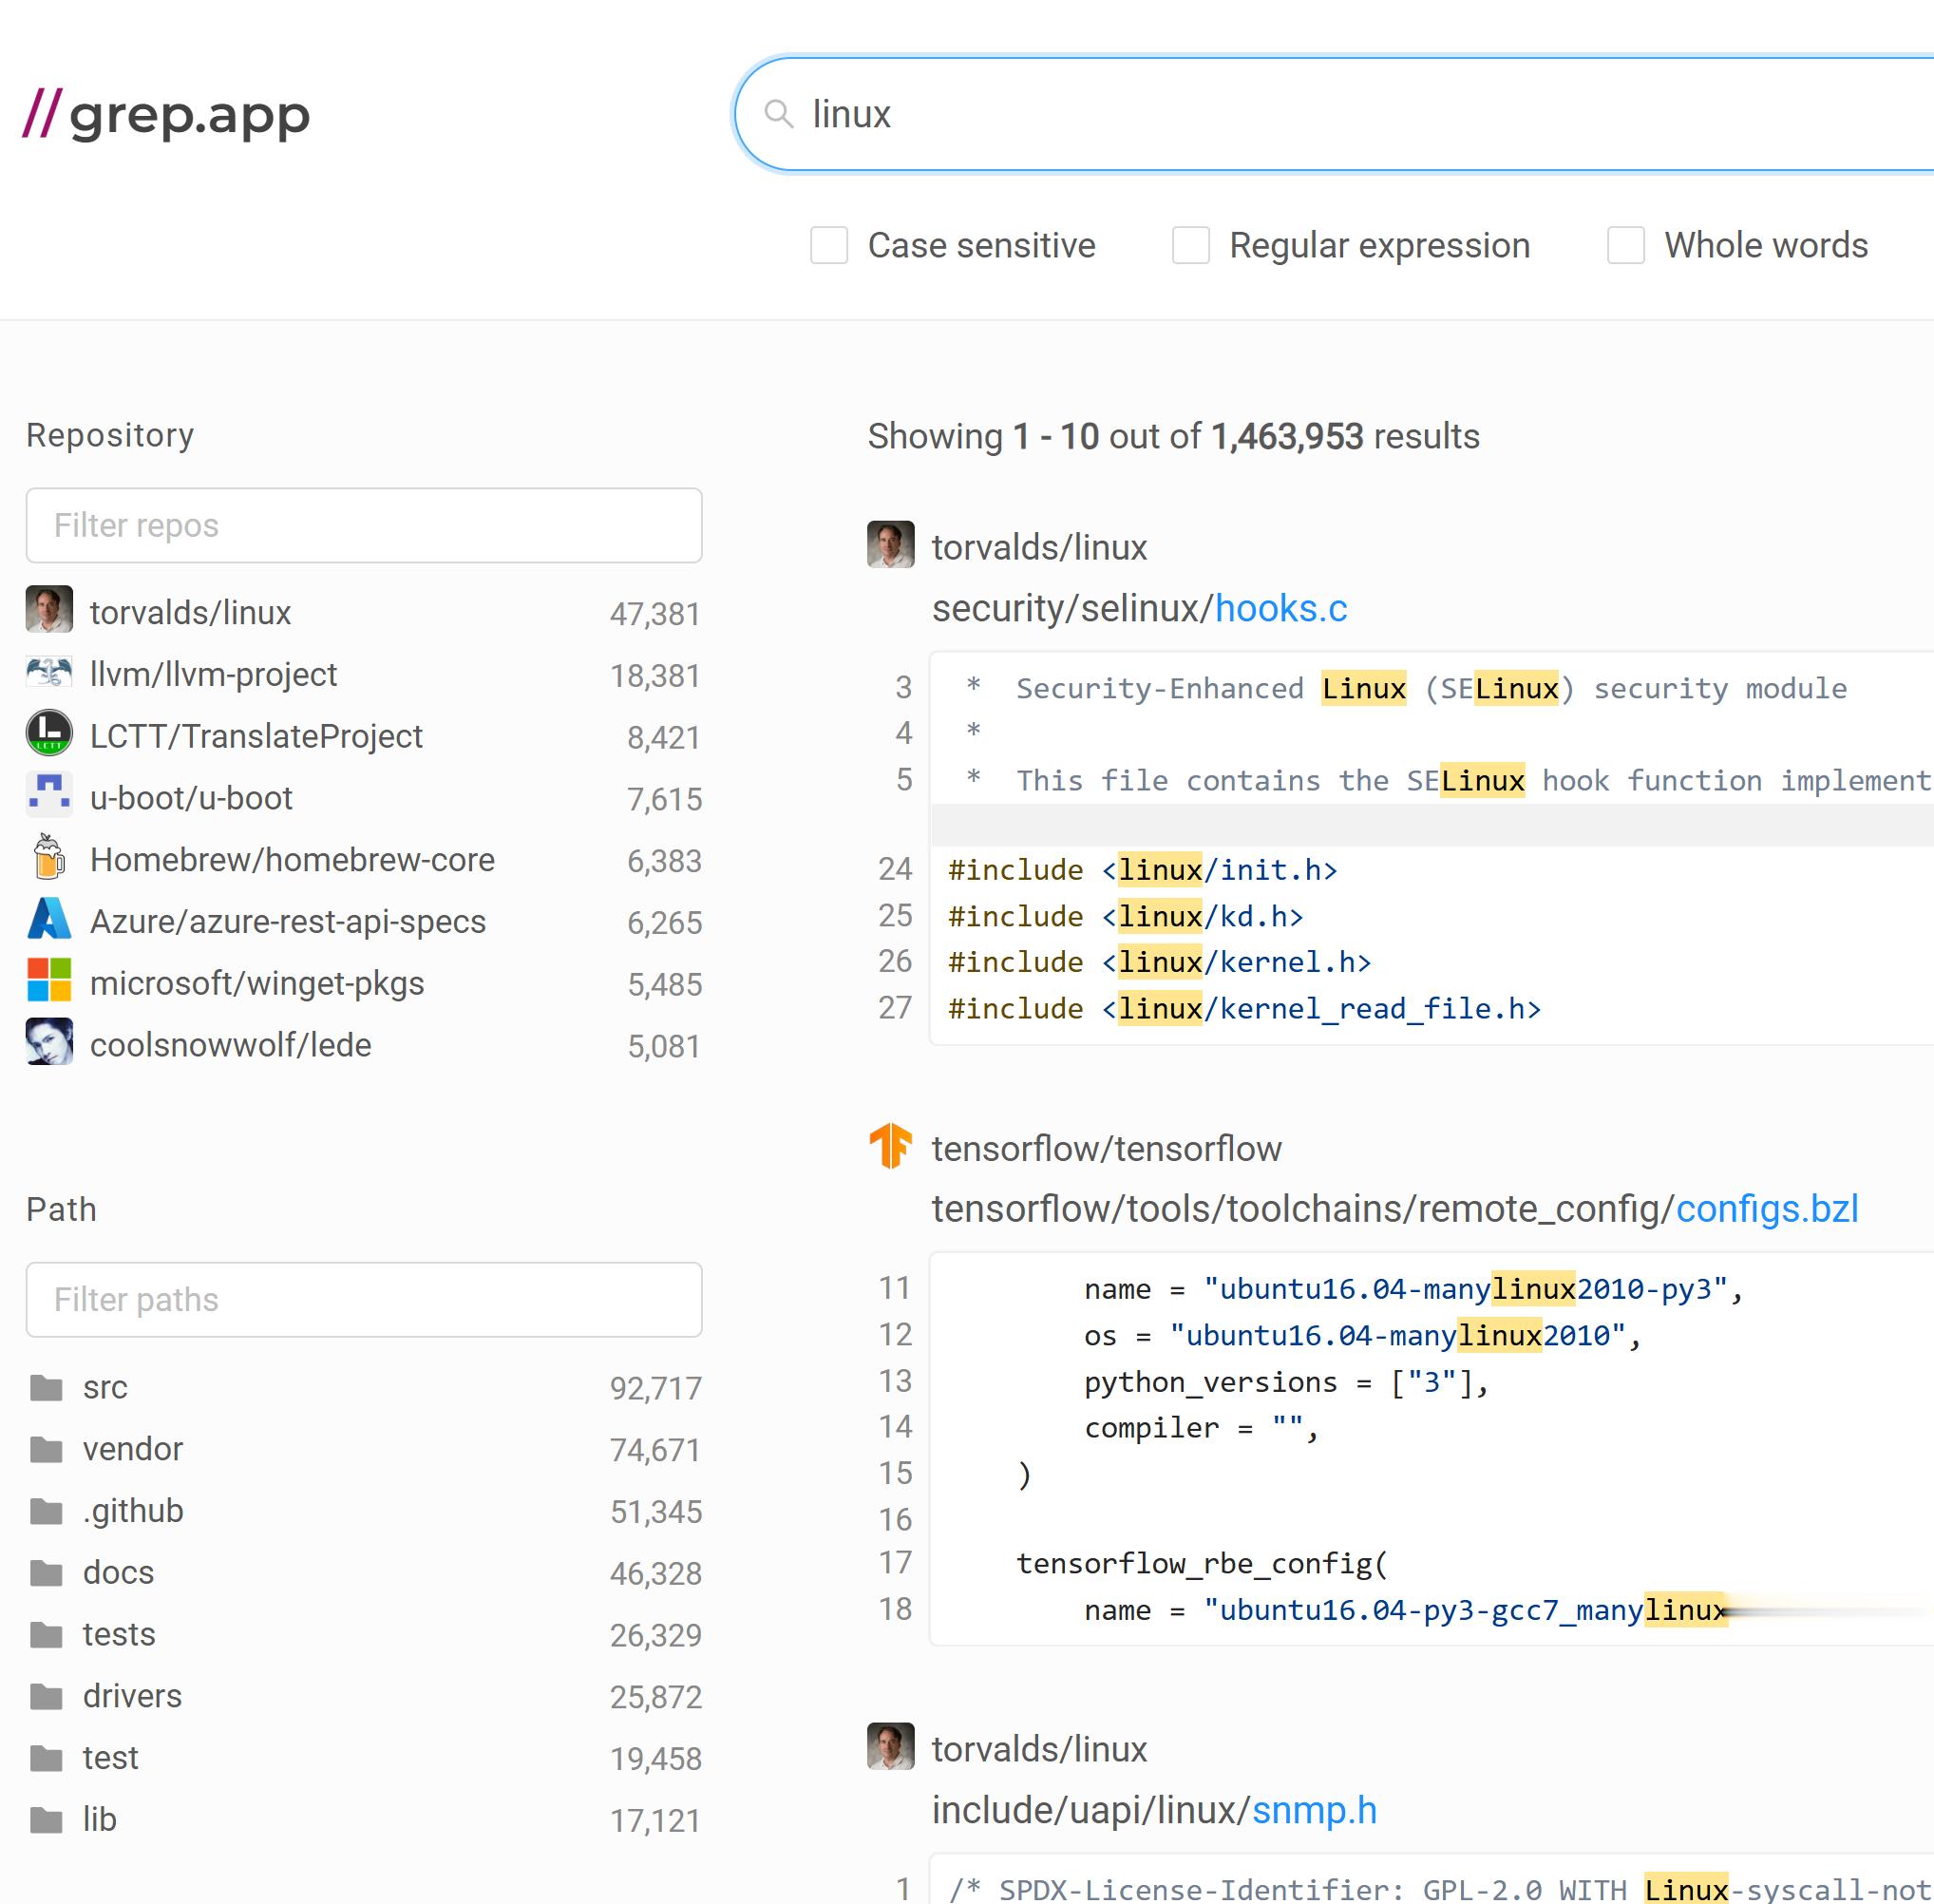Filter by LCTT/TranslateProject repository
This screenshot has width=1934, height=1904.
364,735
